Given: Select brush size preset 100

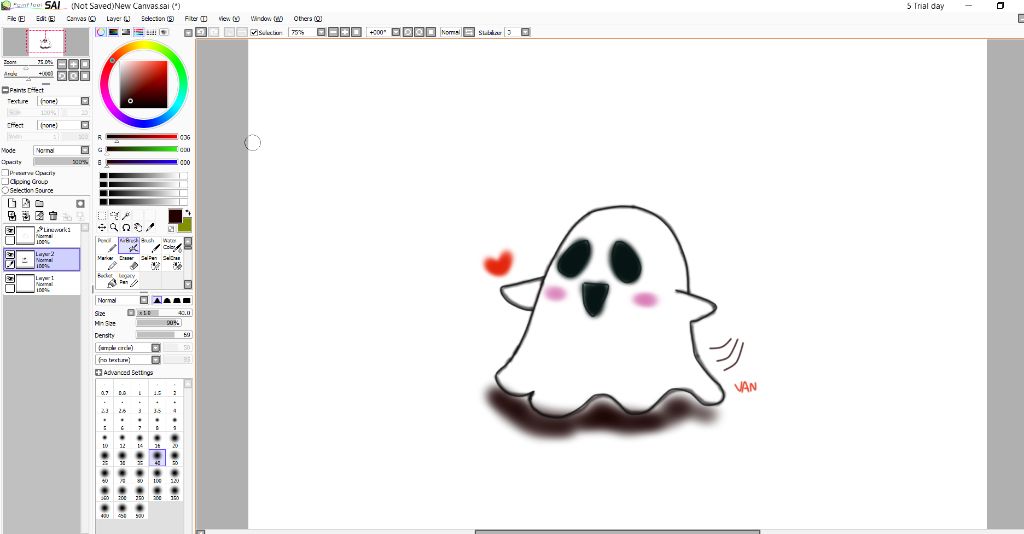Looking at the screenshot, I should coord(157,475).
